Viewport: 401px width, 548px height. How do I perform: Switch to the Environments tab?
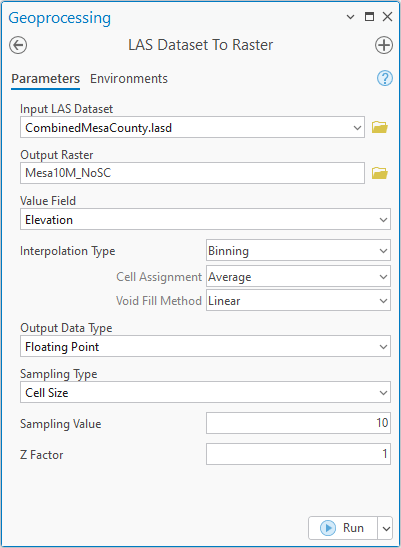pos(129,79)
